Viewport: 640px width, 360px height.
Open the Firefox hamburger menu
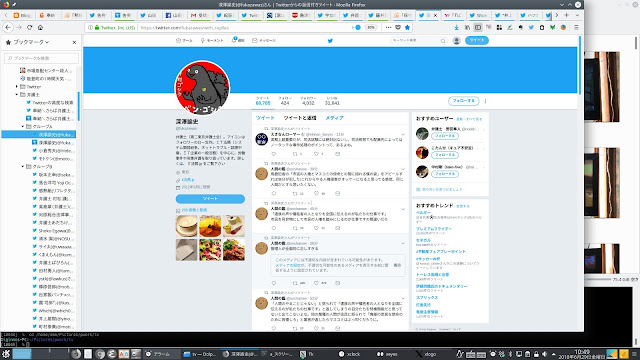pyautogui.click(x=576, y=27)
